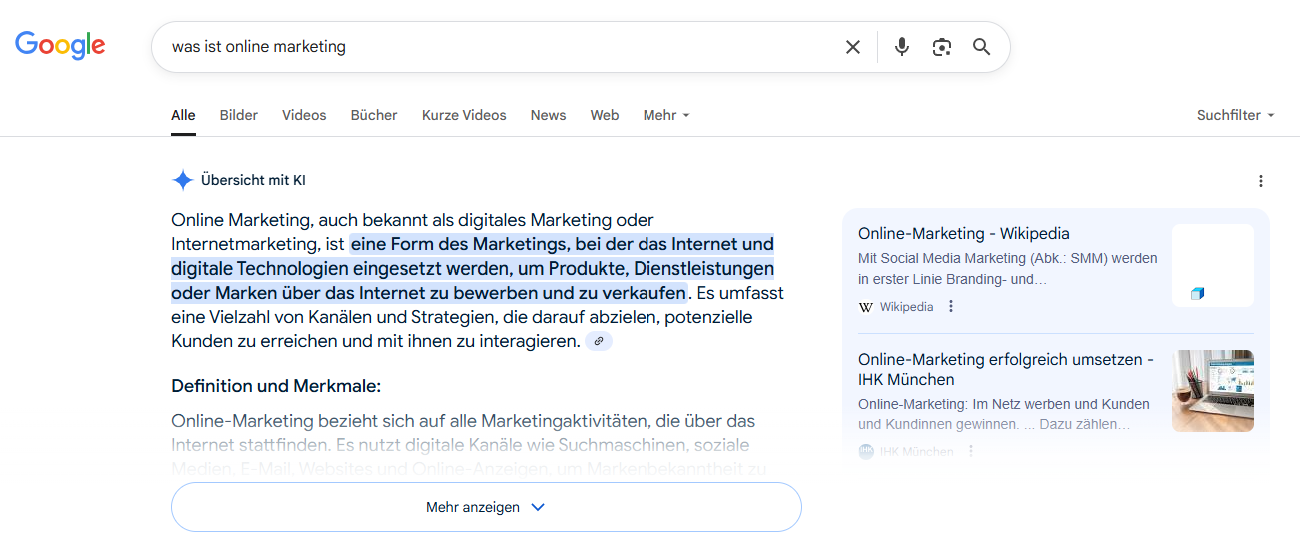Click the source link chip icon
Screen dimensions: 1300x540
tap(599, 341)
